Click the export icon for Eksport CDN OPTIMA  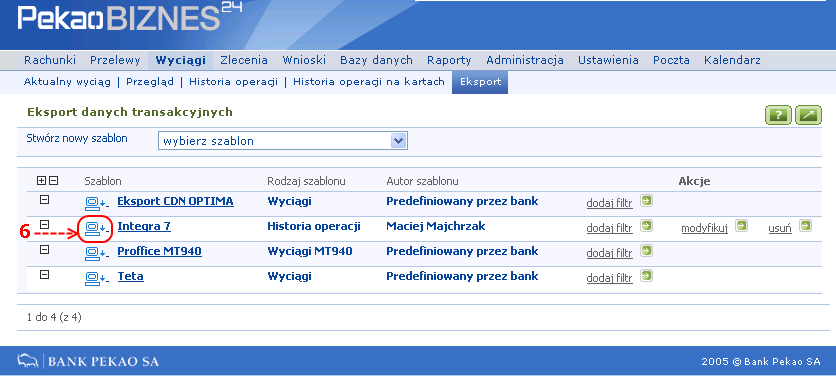[96, 203]
